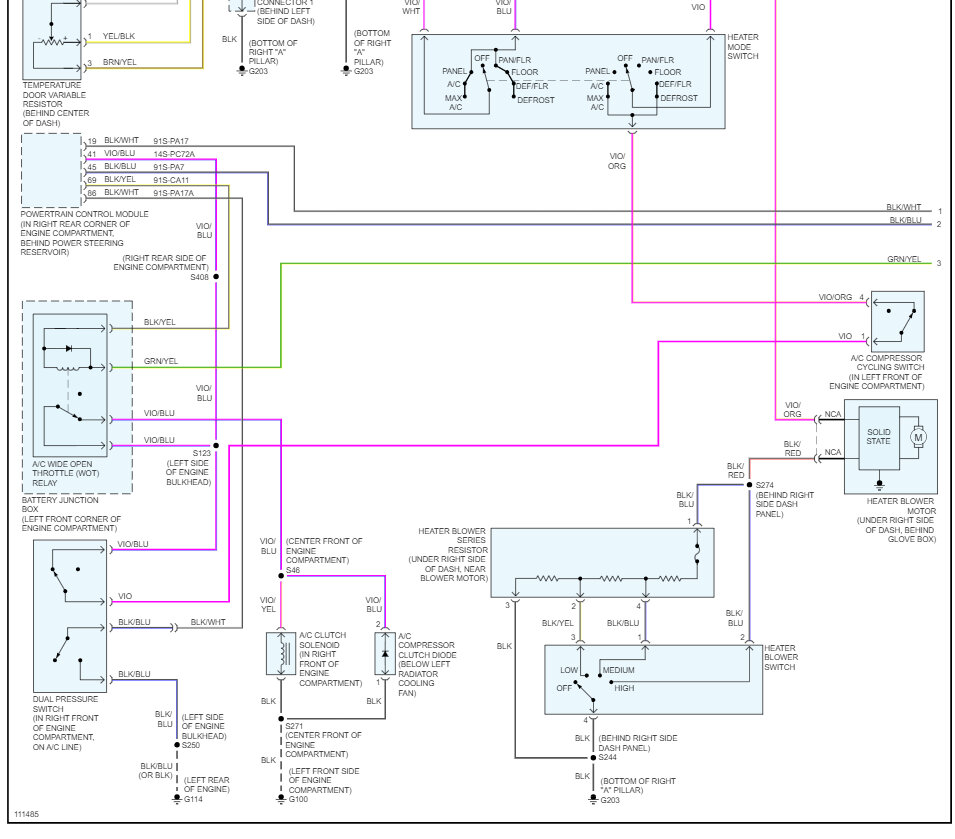The height and width of the screenshot is (839, 955).
Task: Click PCM pin number 69
Action: pyautogui.click(x=92, y=180)
